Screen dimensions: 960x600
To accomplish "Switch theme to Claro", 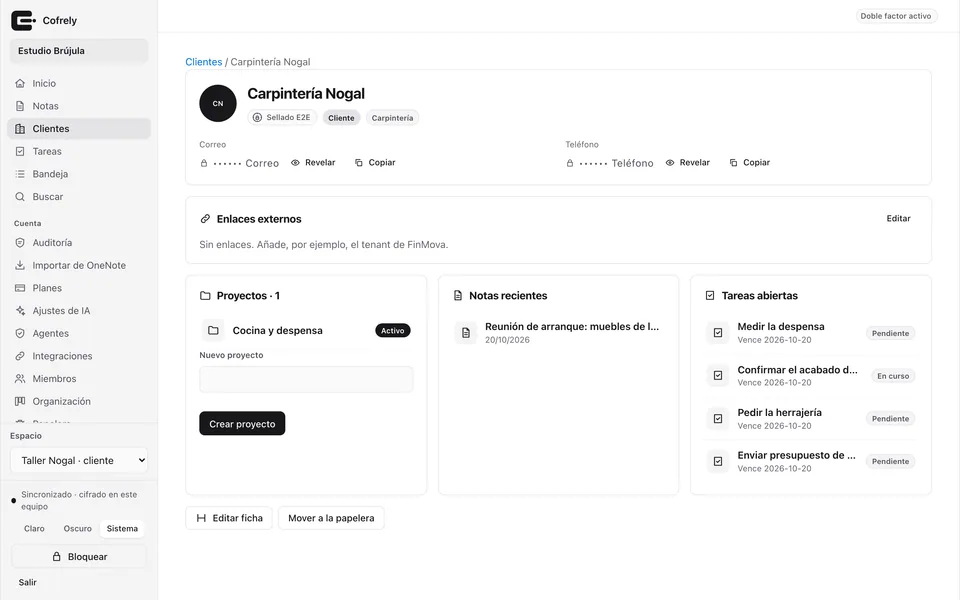I will click(x=34, y=528).
